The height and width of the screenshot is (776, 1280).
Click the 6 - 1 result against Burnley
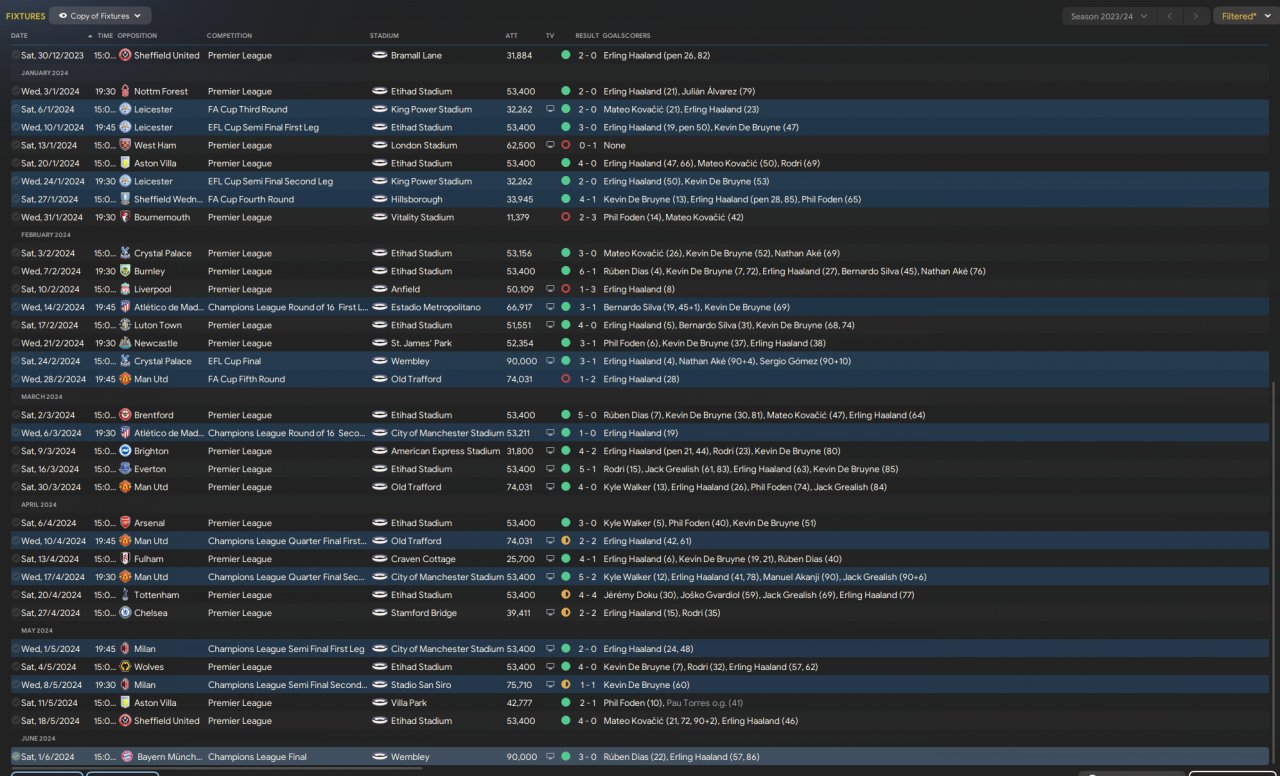[x=587, y=271]
